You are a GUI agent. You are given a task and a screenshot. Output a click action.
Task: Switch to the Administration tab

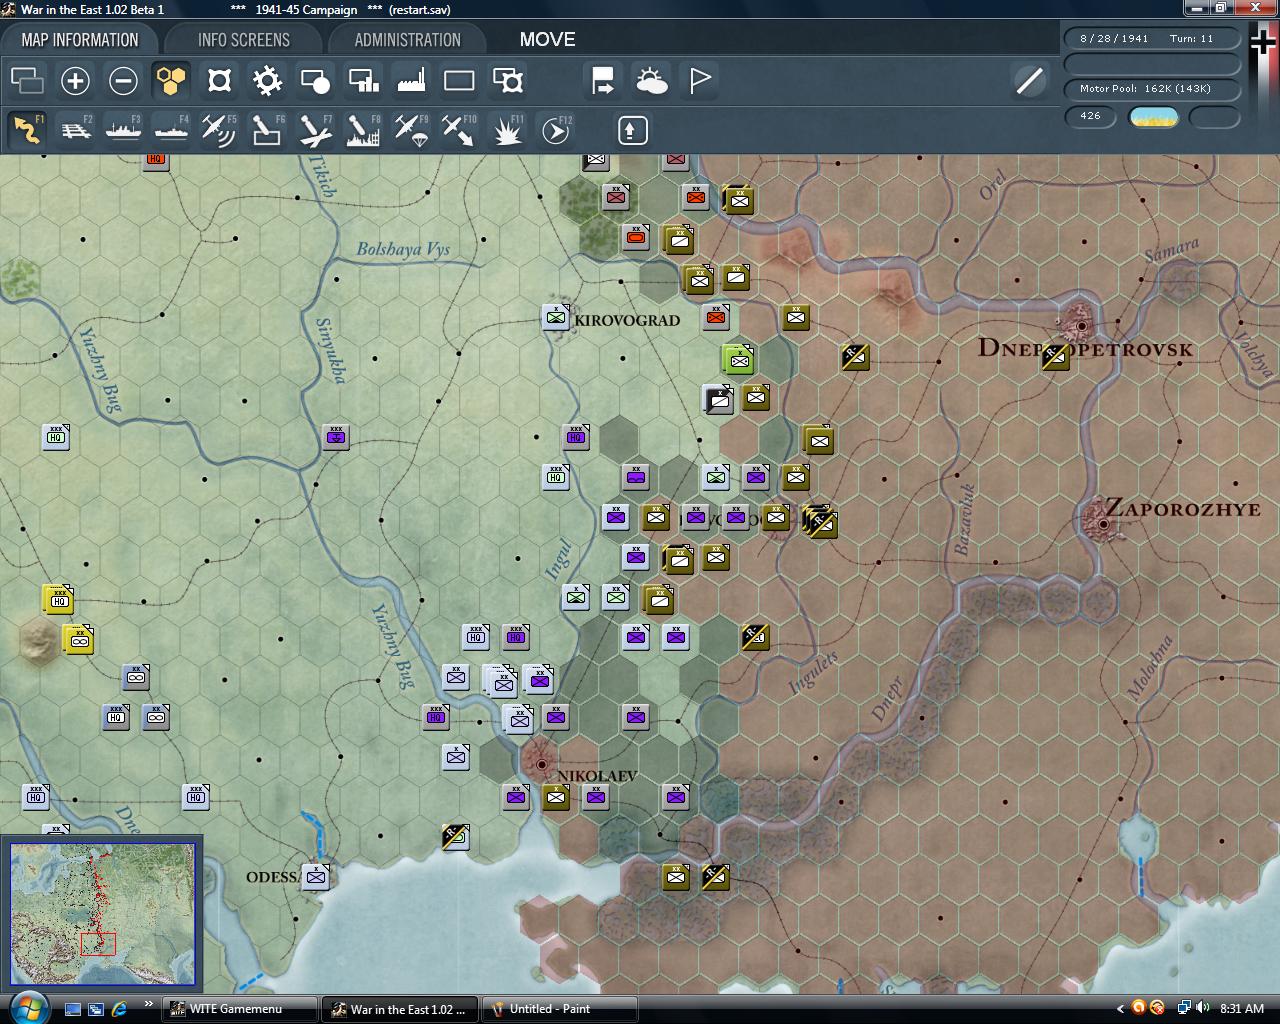pos(407,40)
